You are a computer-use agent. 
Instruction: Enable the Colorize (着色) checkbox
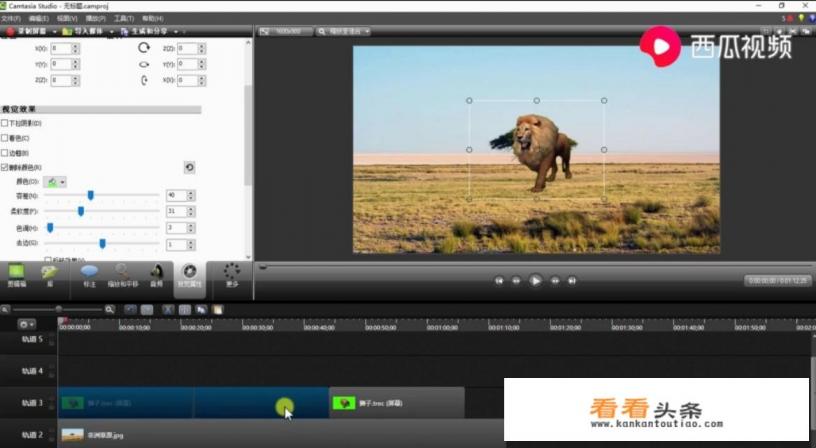coord(5,138)
